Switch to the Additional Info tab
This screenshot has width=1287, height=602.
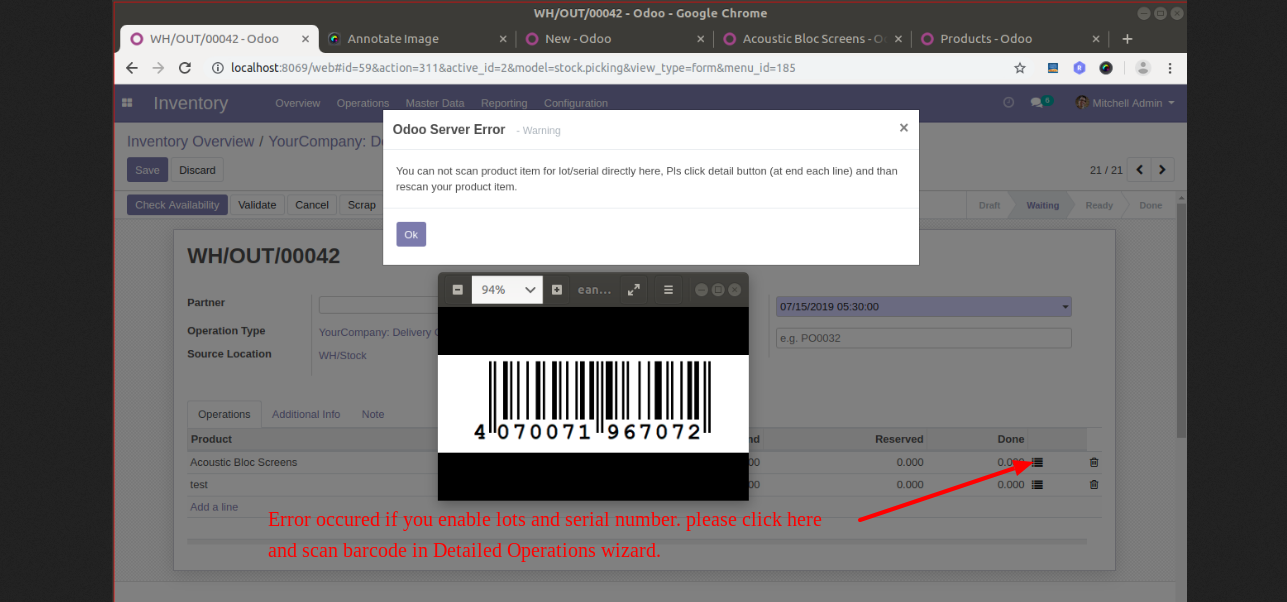point(306,414)
